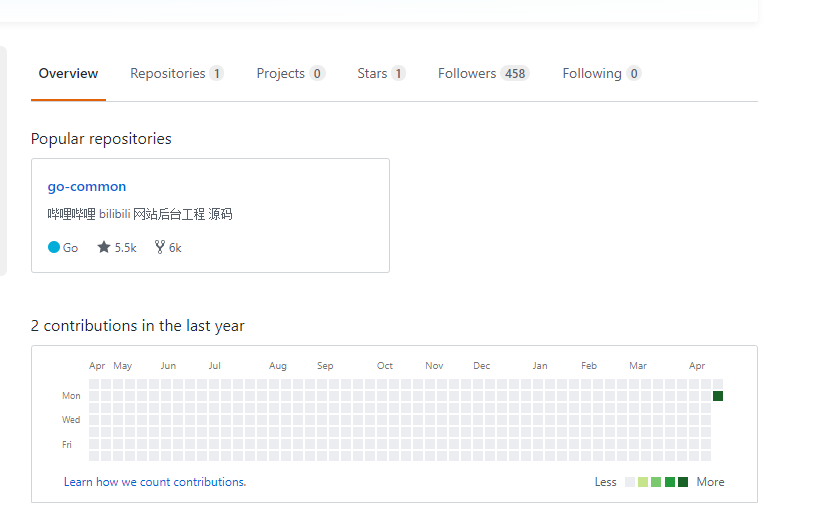This screenshot has width=822, height=529.
Task: Open the Projects tab
Action: 280,73
